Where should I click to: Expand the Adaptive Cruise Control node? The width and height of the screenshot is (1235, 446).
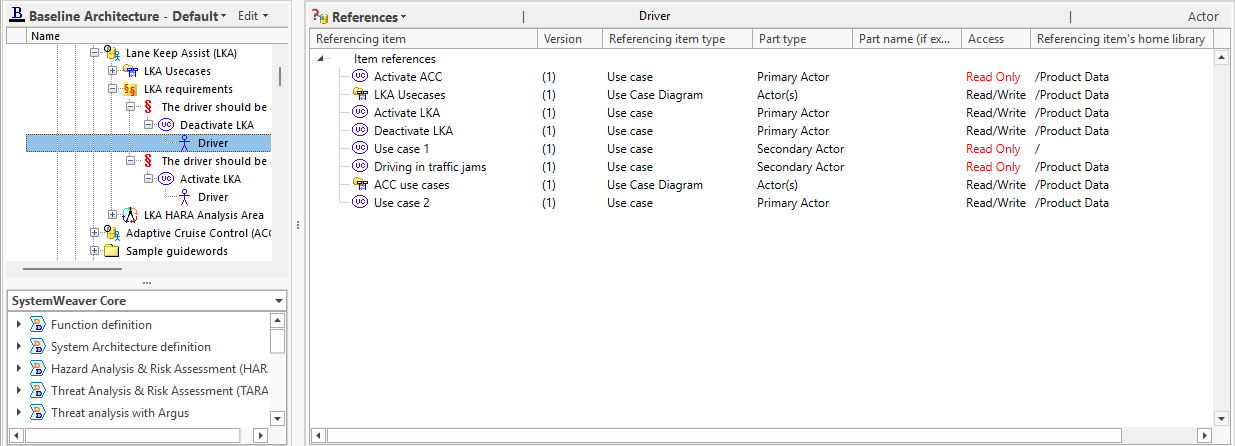tap(95, 233)
